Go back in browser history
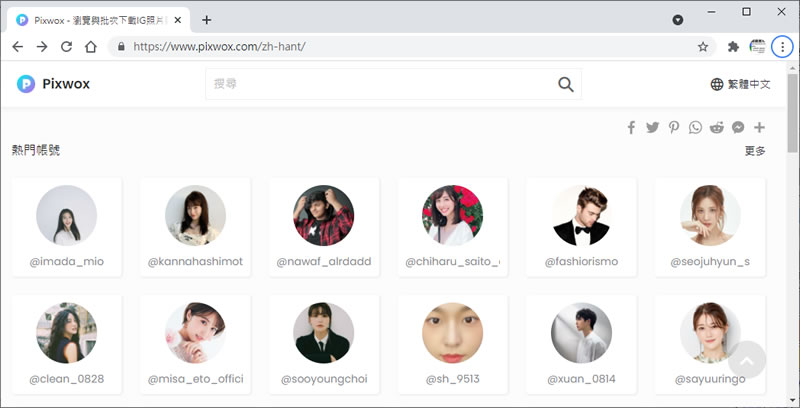 tap(17, 47)
